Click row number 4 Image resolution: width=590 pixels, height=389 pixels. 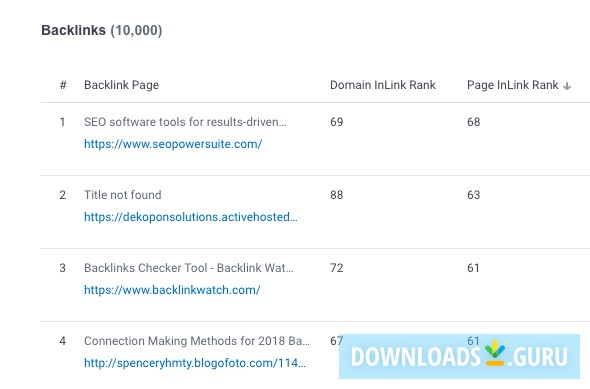[62, 341]
